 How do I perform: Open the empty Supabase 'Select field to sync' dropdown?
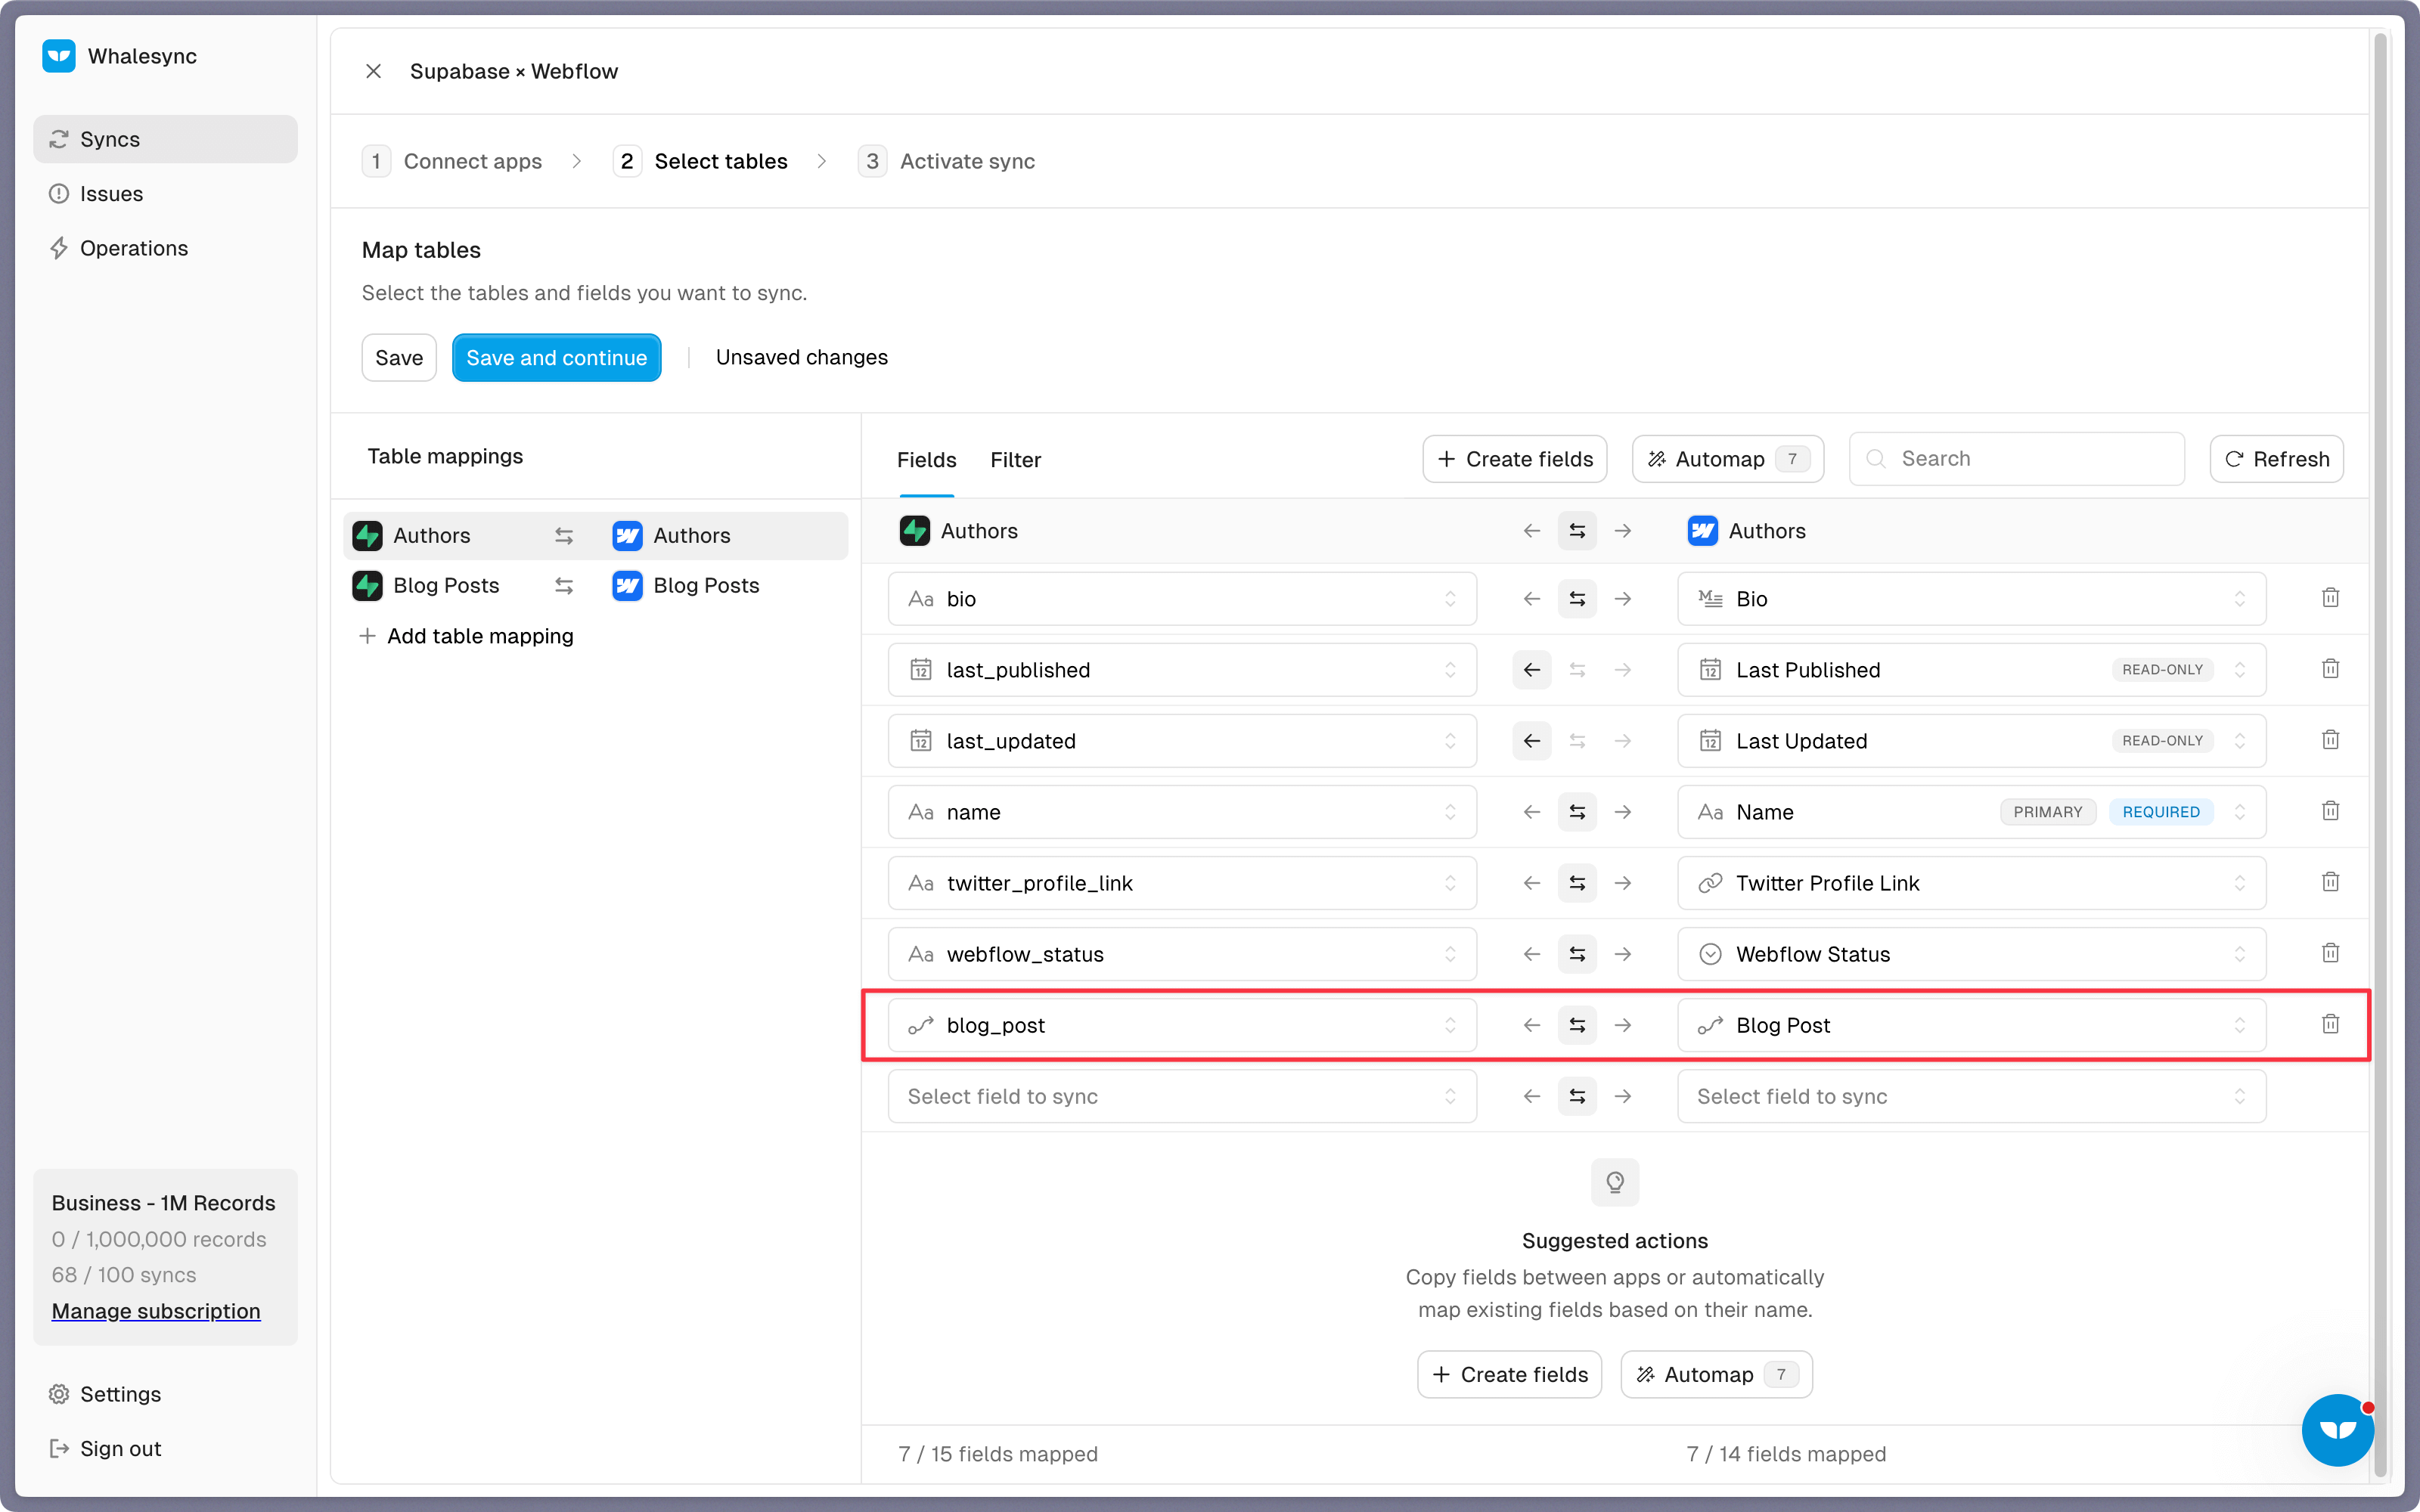coord(1182,1096)
